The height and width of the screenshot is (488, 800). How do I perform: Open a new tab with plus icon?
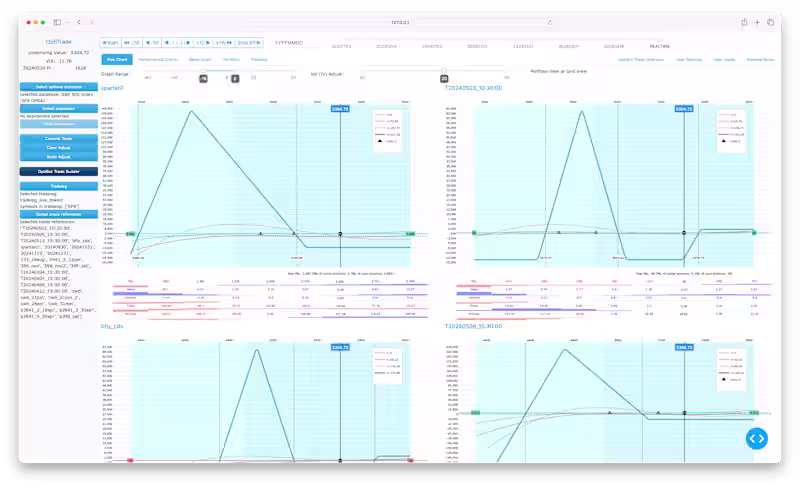757,22
